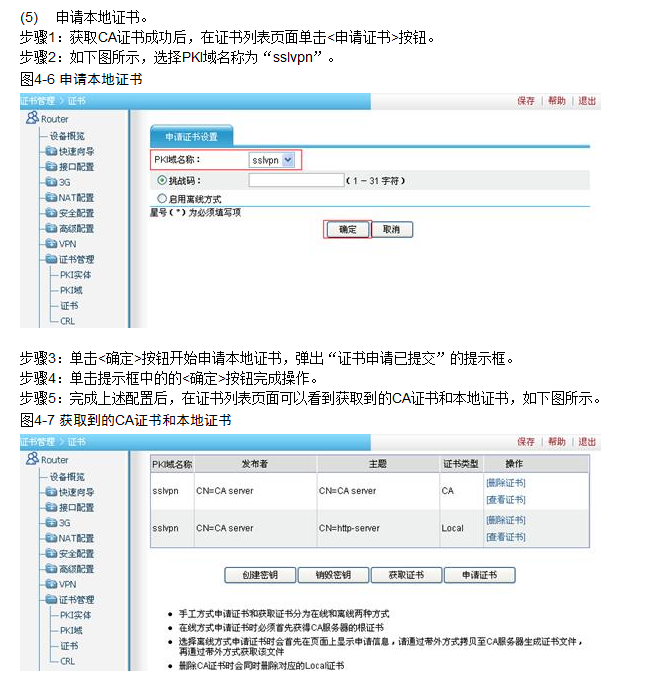Click 安全配置 folder icon in lower tree
The image size is (662, 684).
(51, 554)
